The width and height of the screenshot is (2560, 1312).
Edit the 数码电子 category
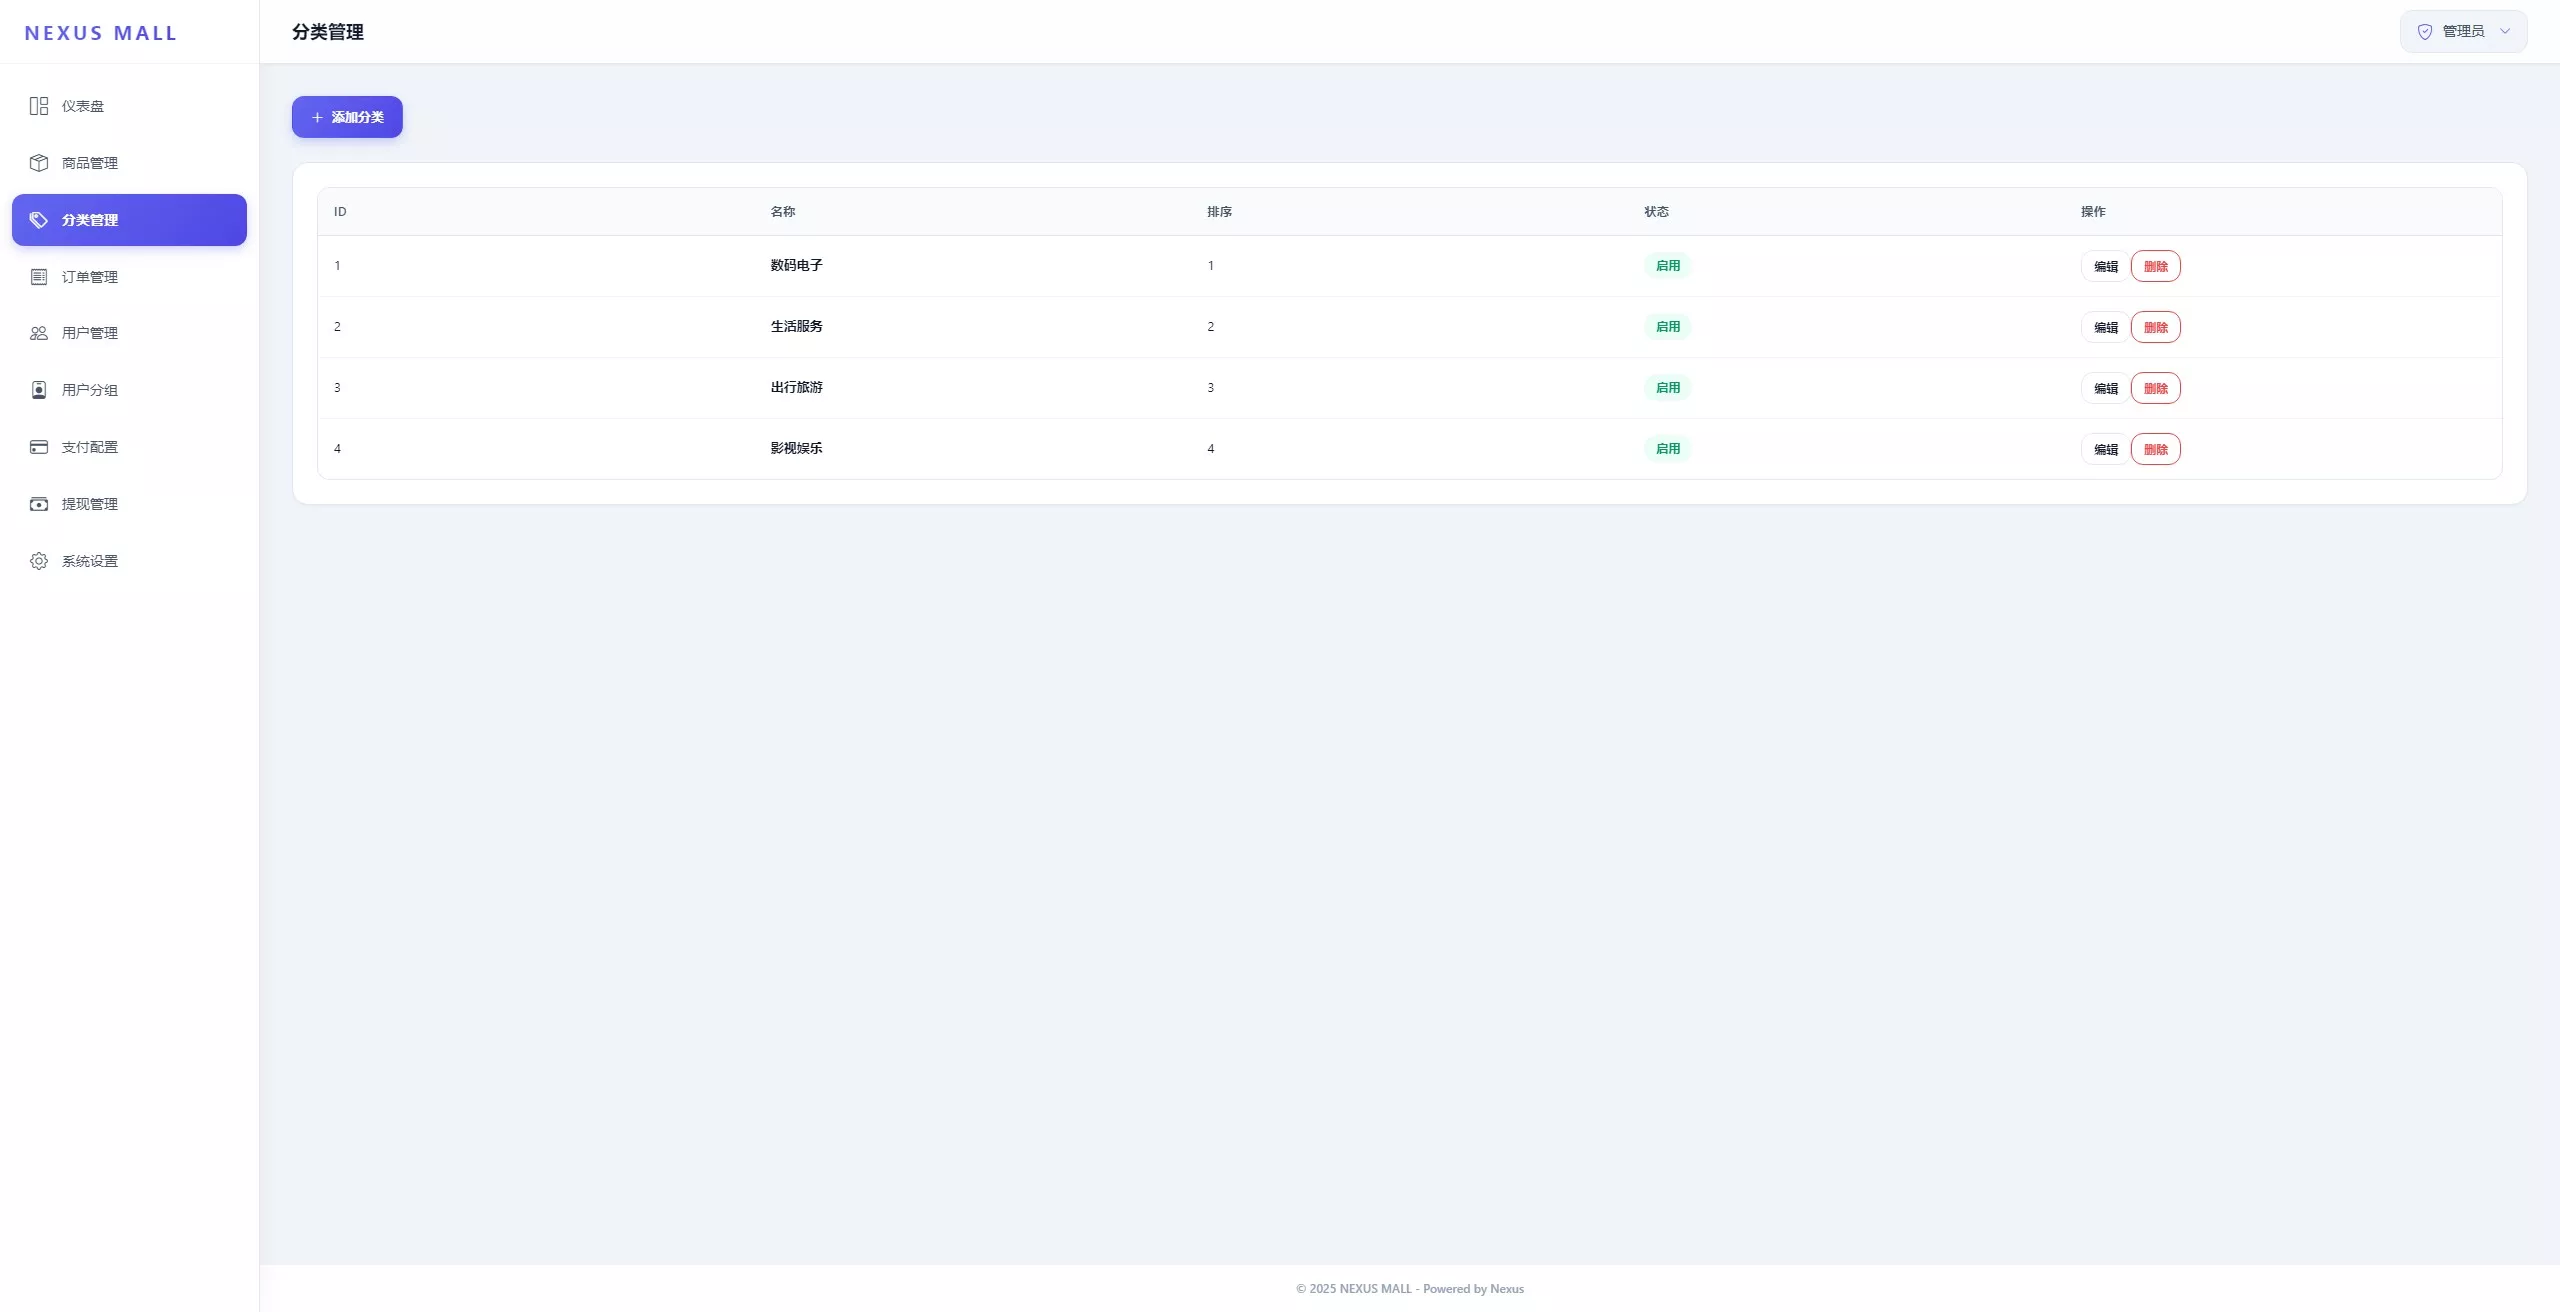2105,266
